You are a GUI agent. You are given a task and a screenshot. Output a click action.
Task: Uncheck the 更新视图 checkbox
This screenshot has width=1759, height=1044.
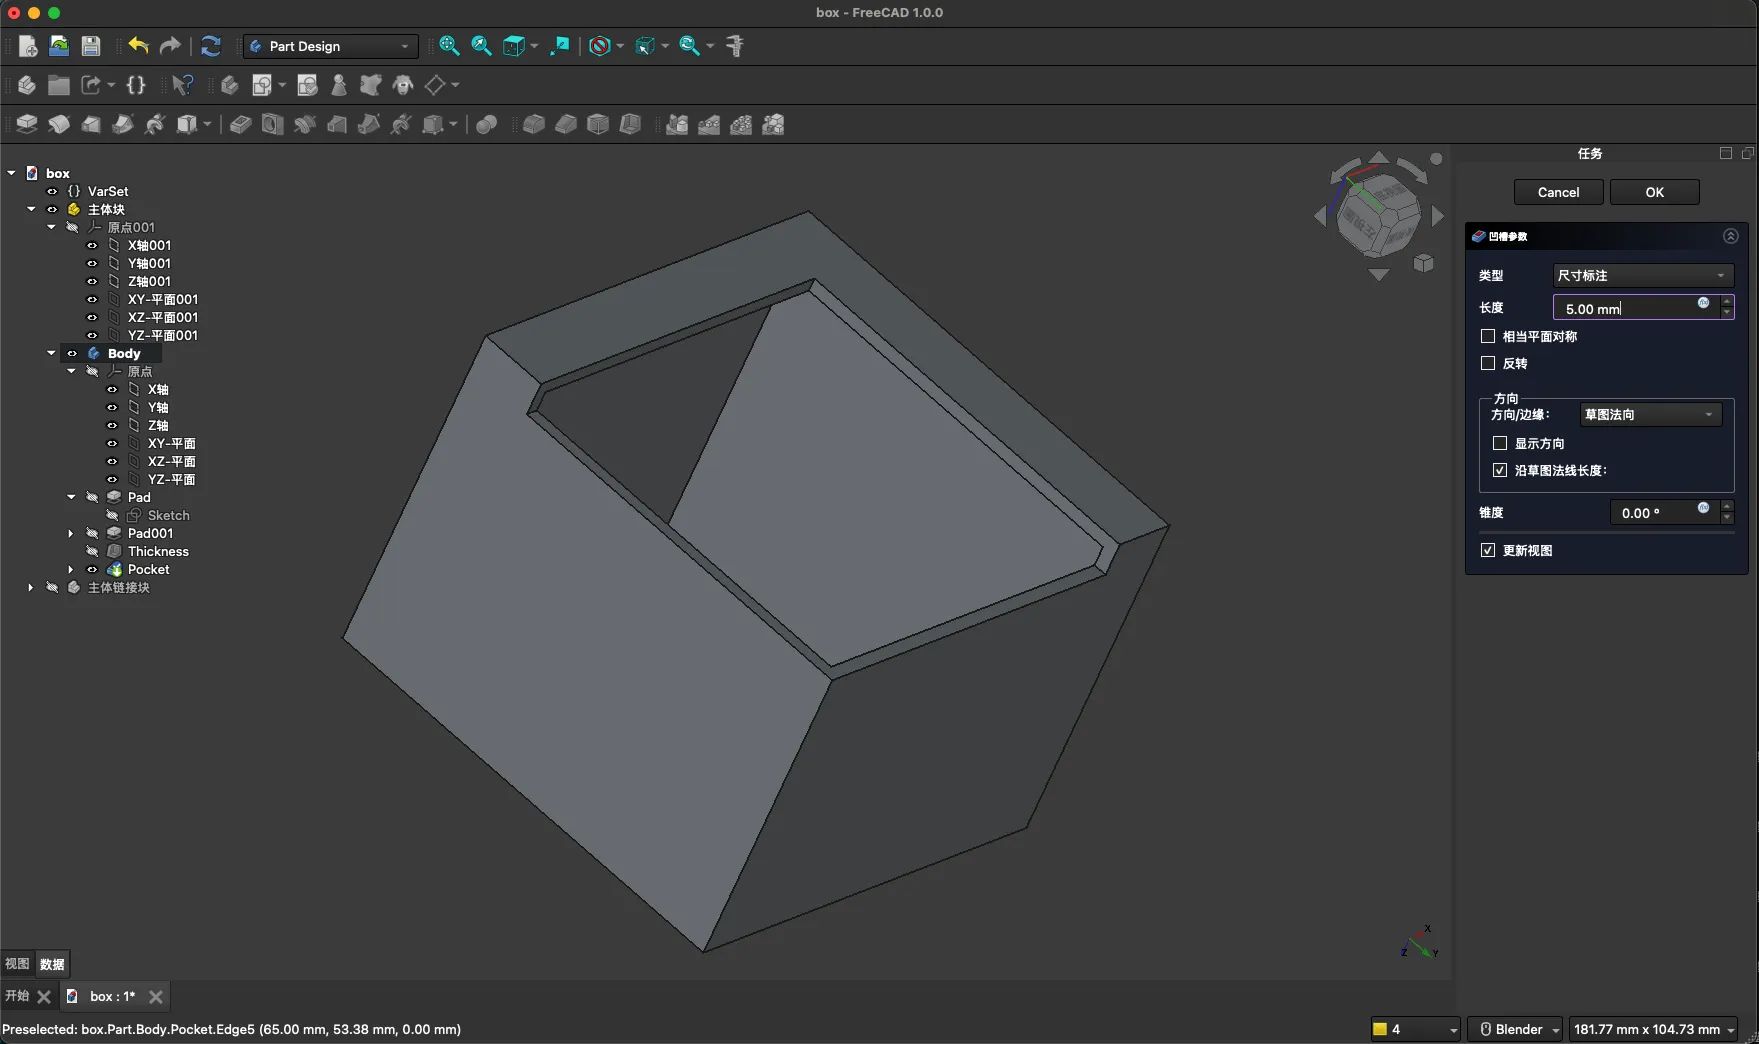click(1488, 551)
